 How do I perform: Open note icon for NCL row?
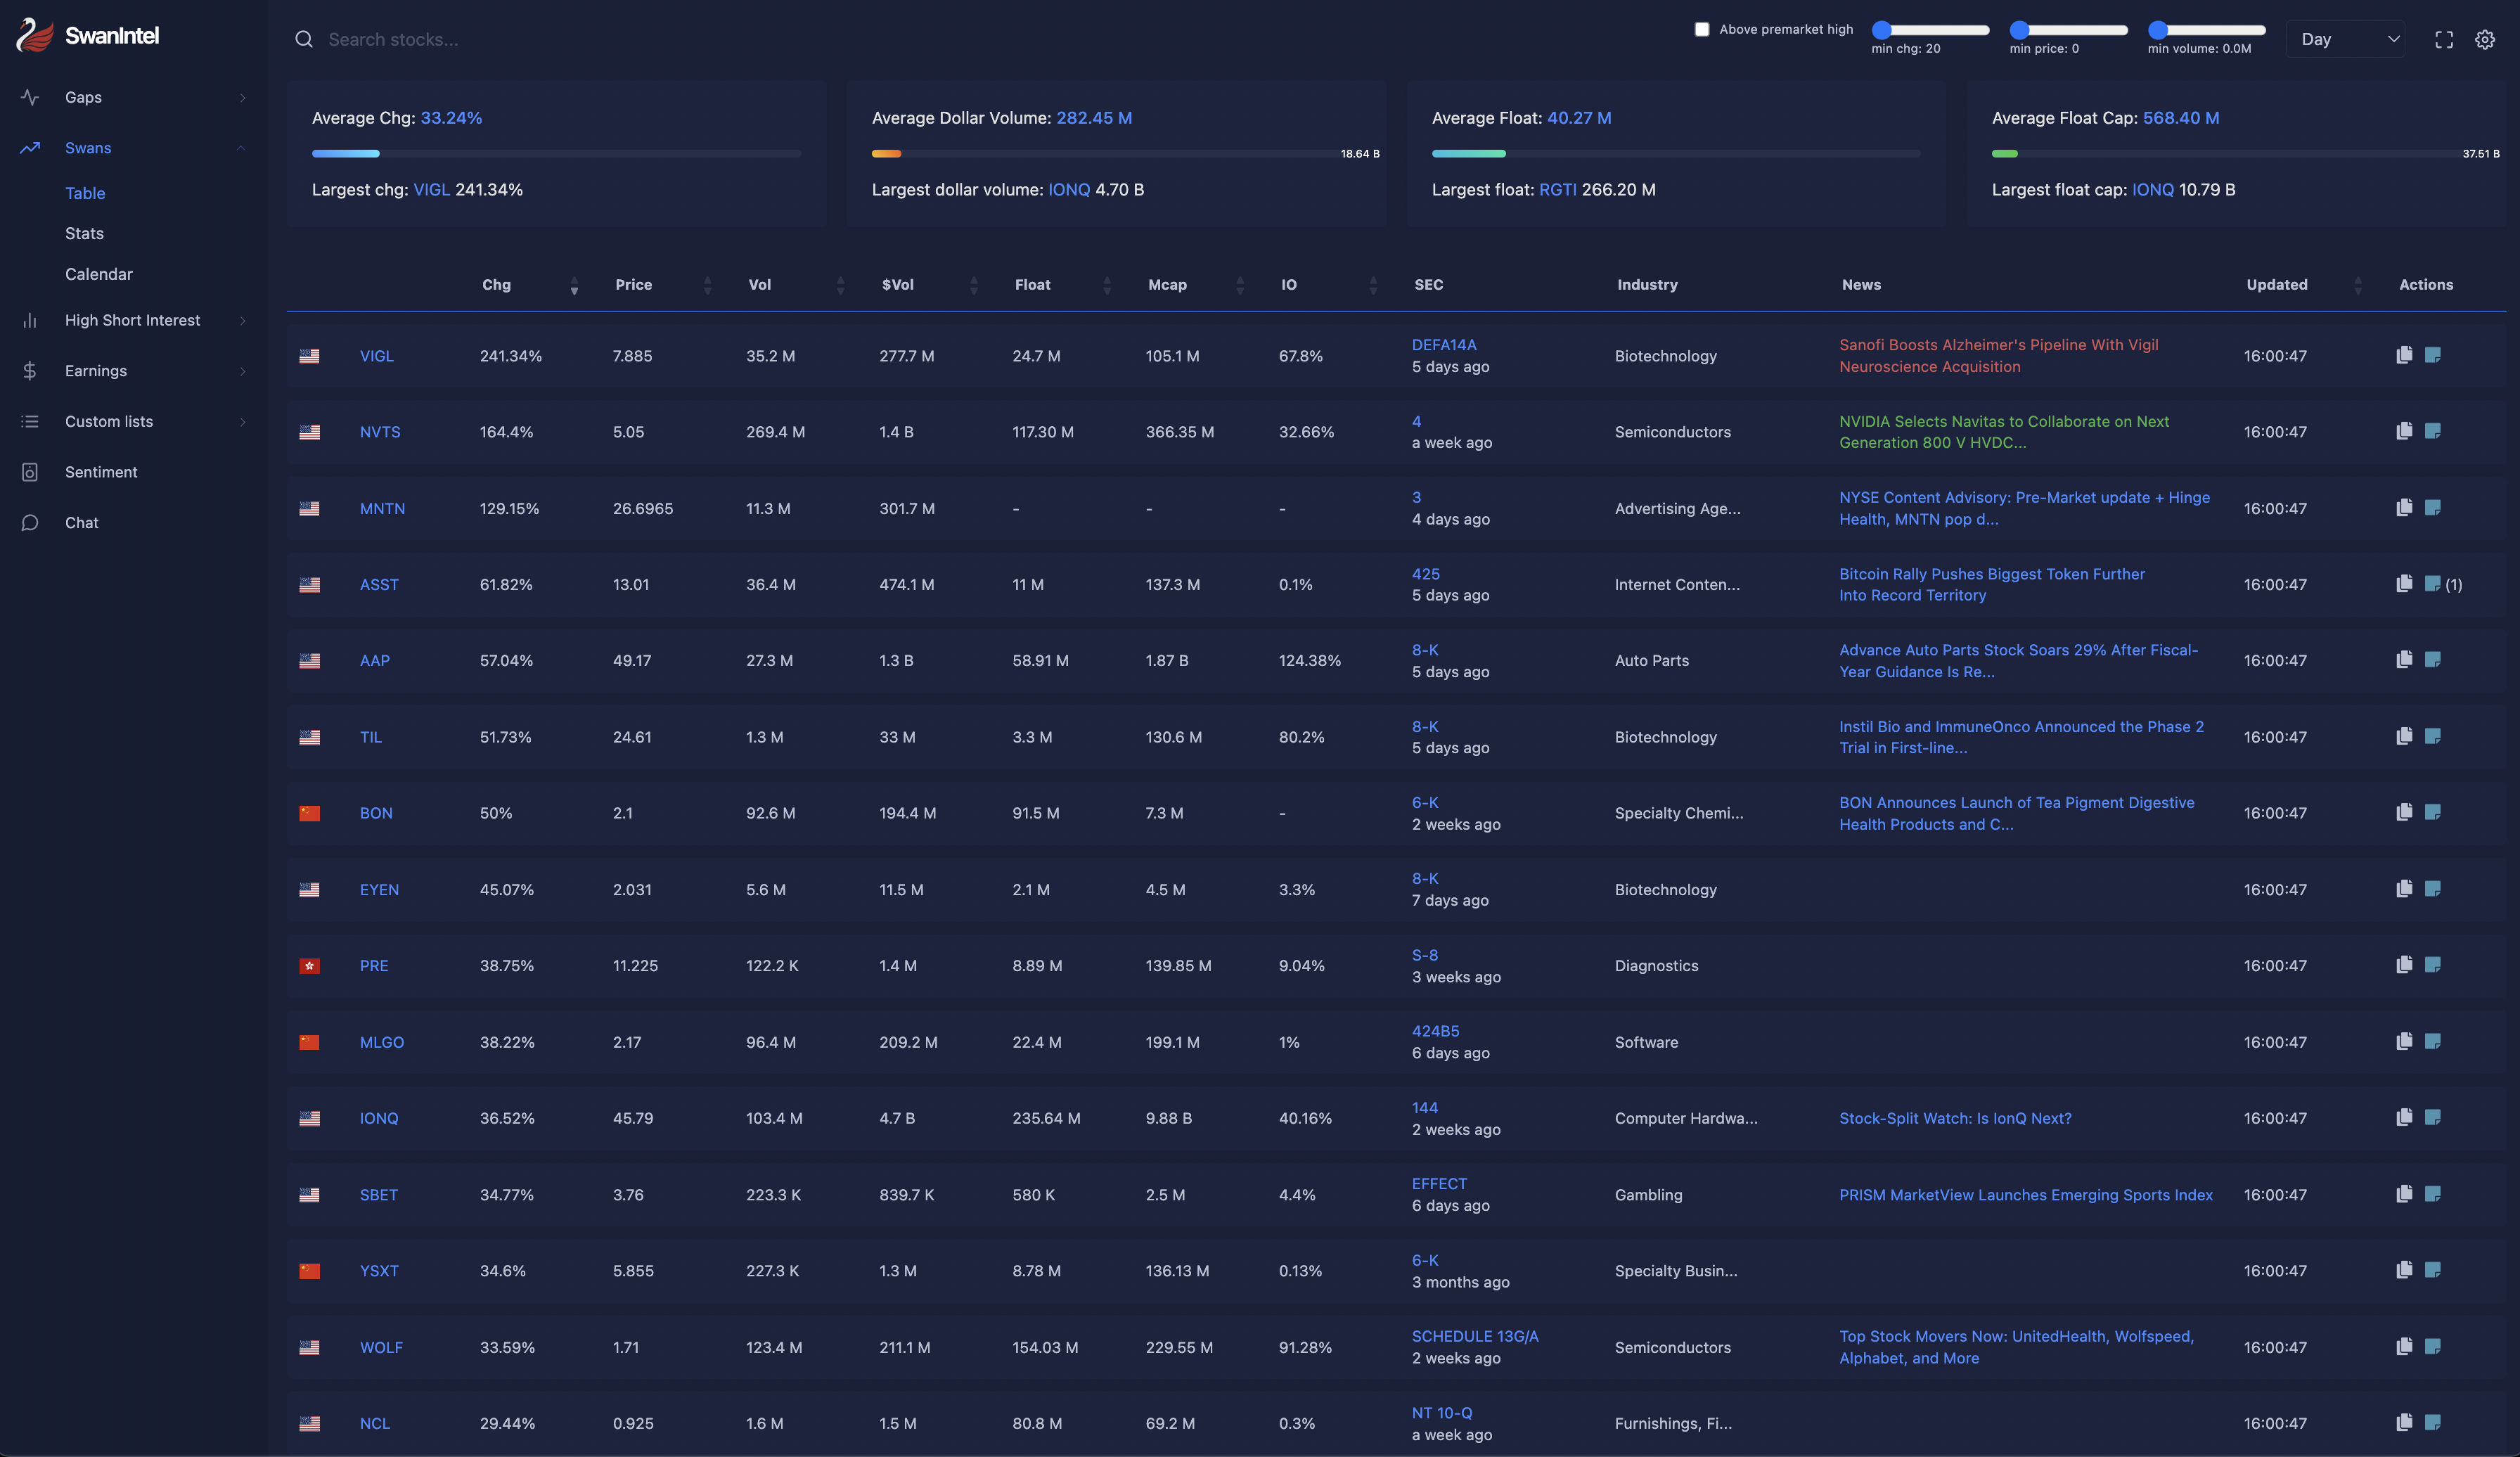point(2432,1423)
